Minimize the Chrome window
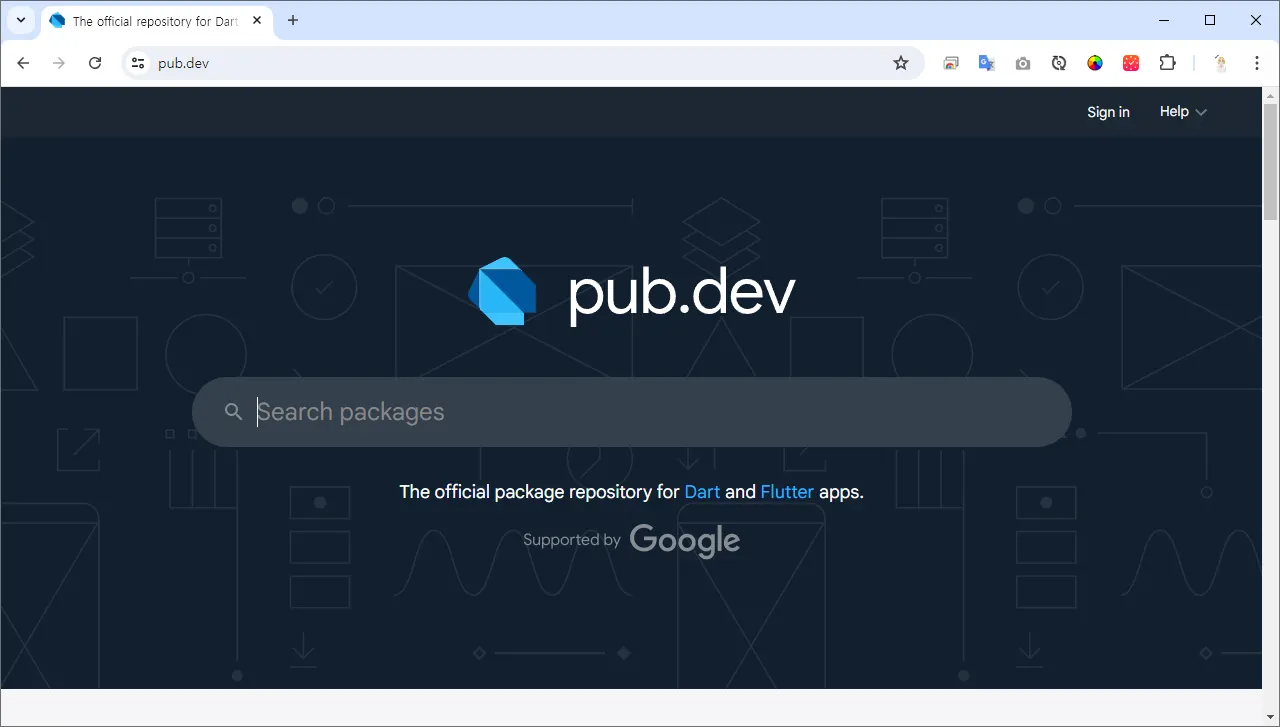Viewport: 1280px width, 727px height. [1164, 20]
